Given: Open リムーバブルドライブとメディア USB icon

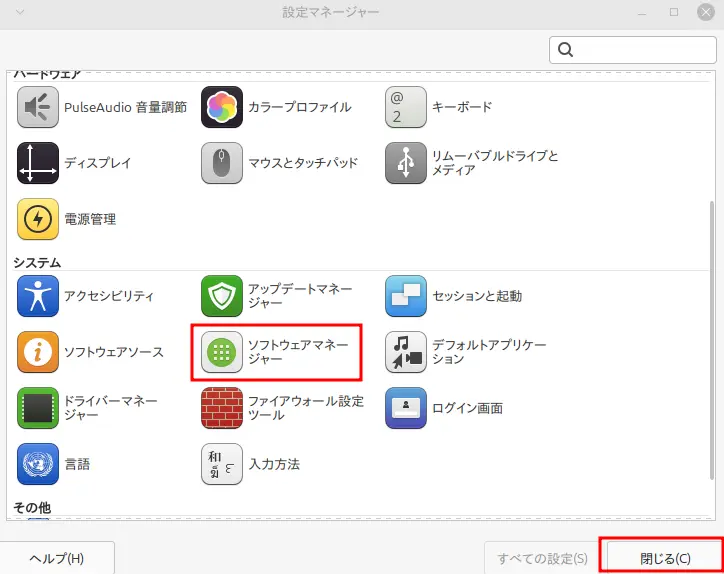Looking at the screenshot, I should pyautogui.click(x=406, y=163).
